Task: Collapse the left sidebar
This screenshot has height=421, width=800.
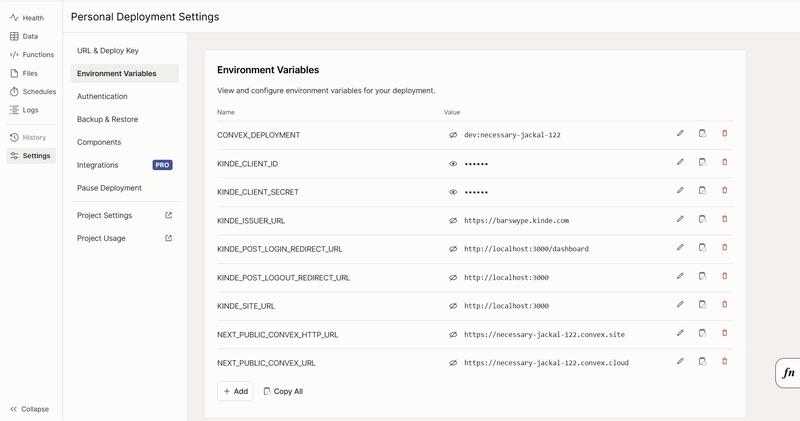Action: coord(30,409)
